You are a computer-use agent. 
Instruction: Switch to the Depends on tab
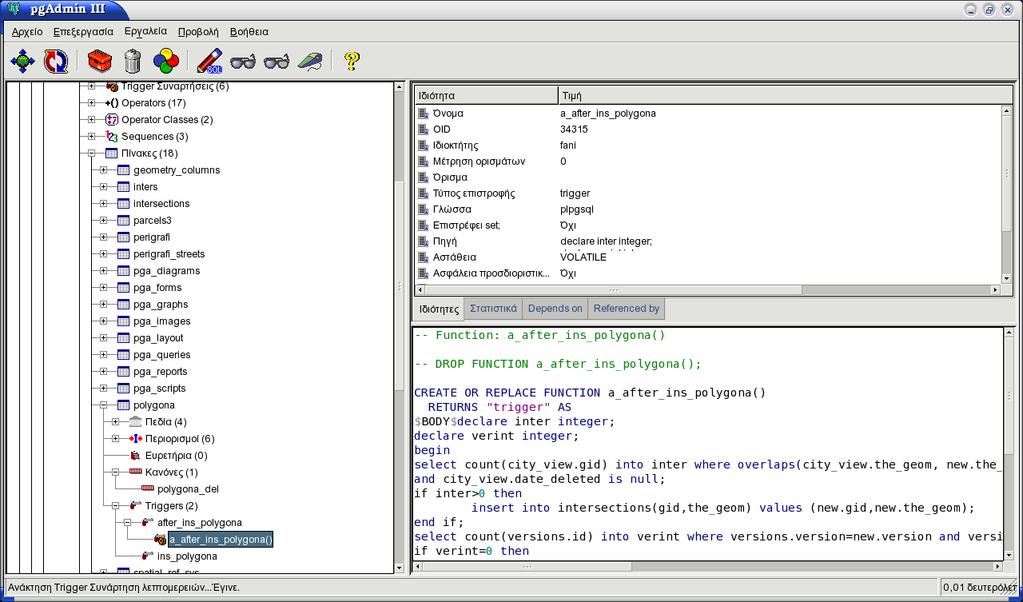click(555, 309)
